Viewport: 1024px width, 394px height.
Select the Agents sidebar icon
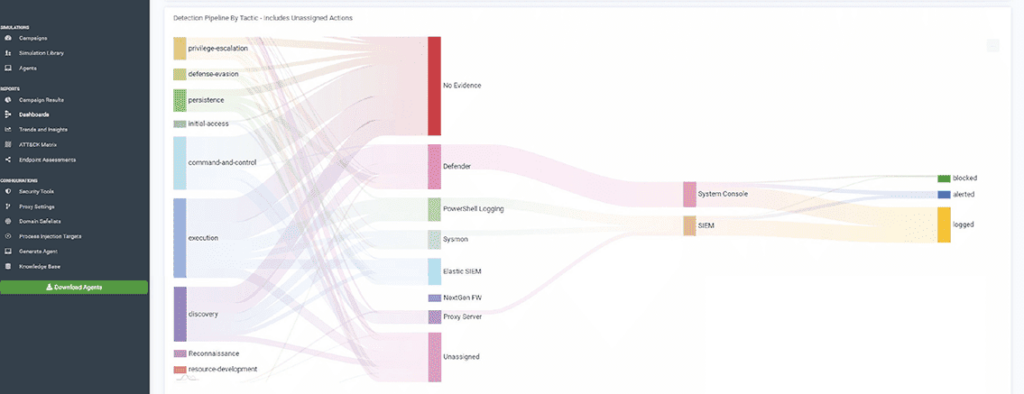tap(8, 68)
